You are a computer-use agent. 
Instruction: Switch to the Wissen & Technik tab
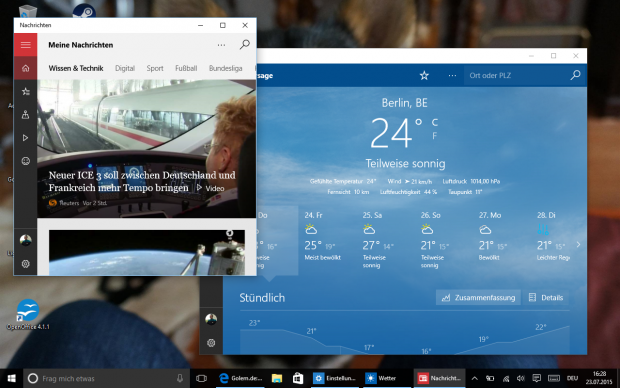tap(76, 68)
